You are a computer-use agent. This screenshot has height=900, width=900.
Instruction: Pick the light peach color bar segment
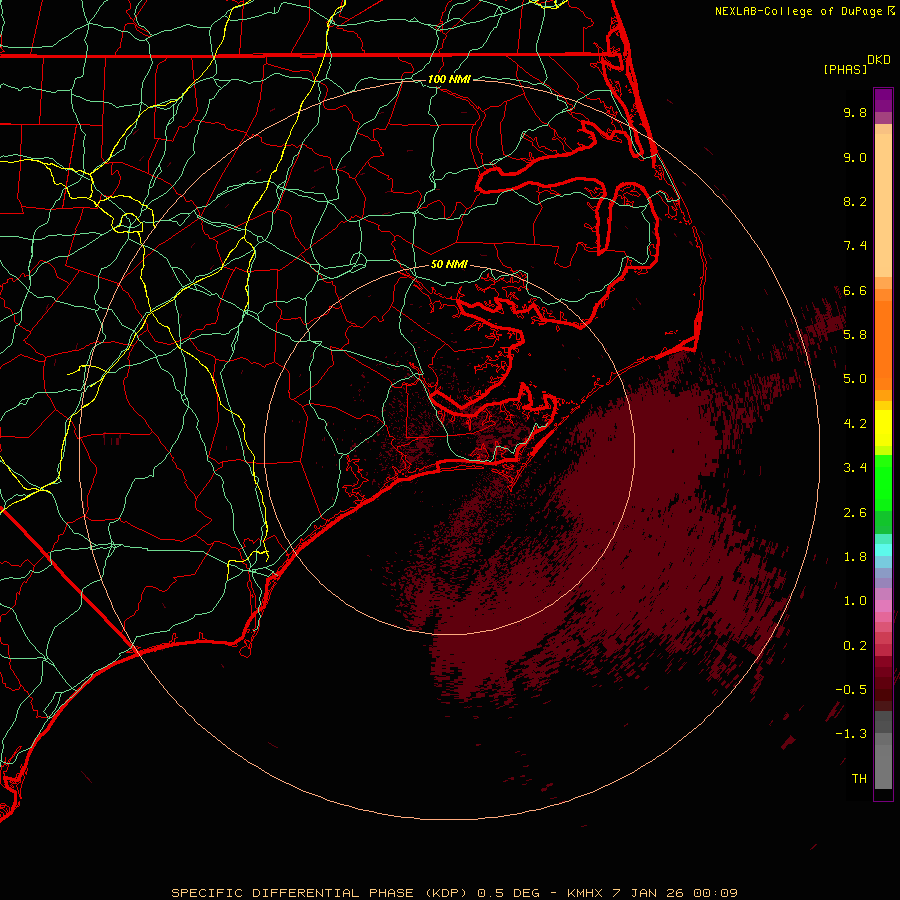click(x=883, y=205)
